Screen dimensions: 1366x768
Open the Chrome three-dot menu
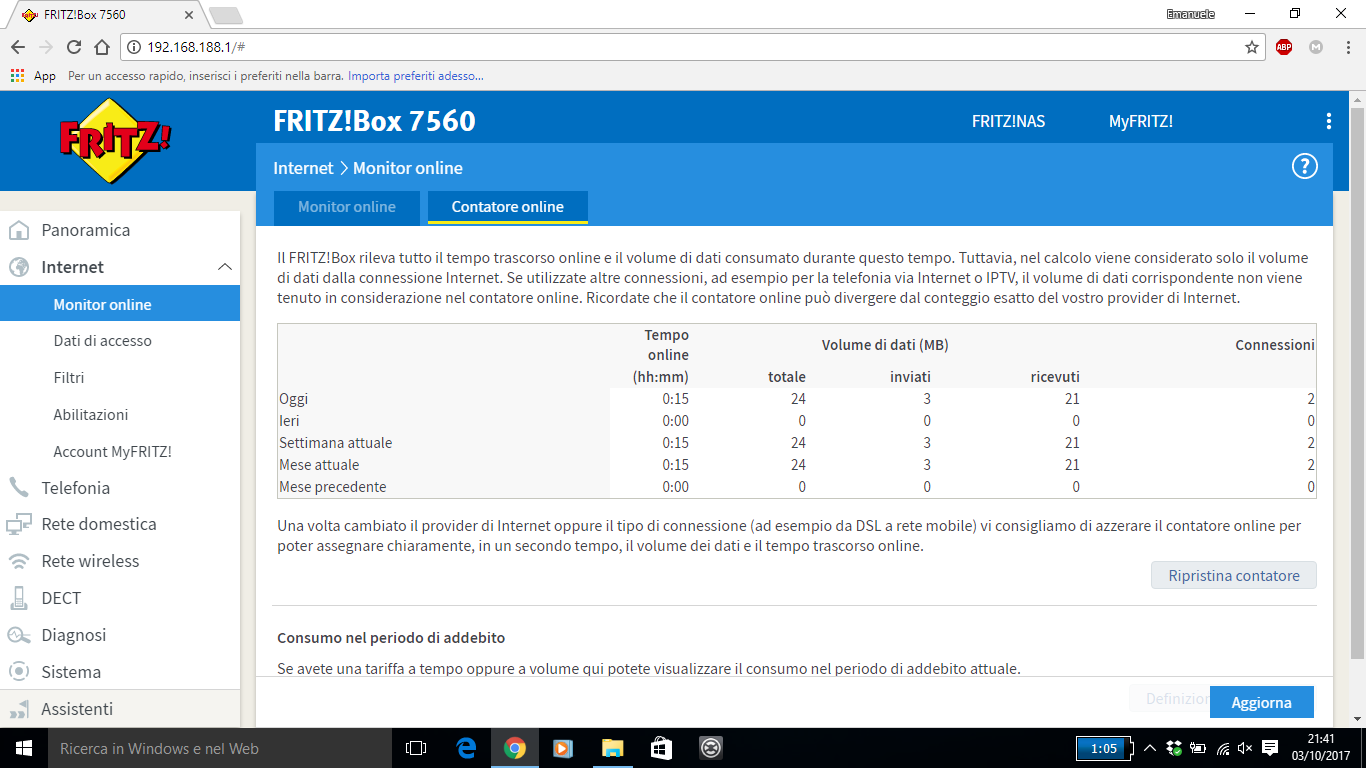(x=1346, y=47)
